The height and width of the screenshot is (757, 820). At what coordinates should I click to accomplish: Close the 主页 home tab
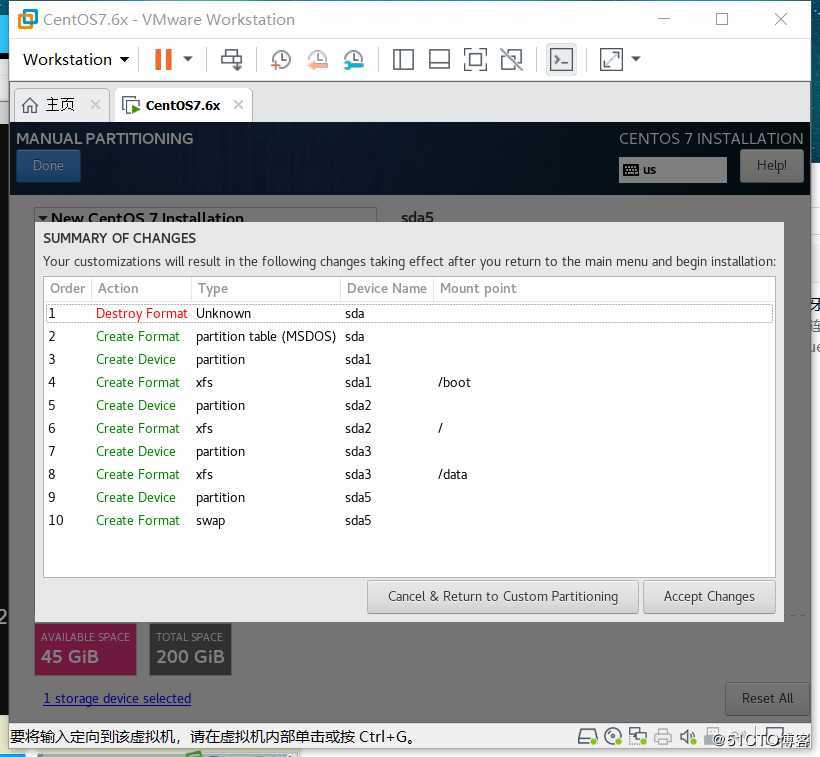[x=95, y=105]
